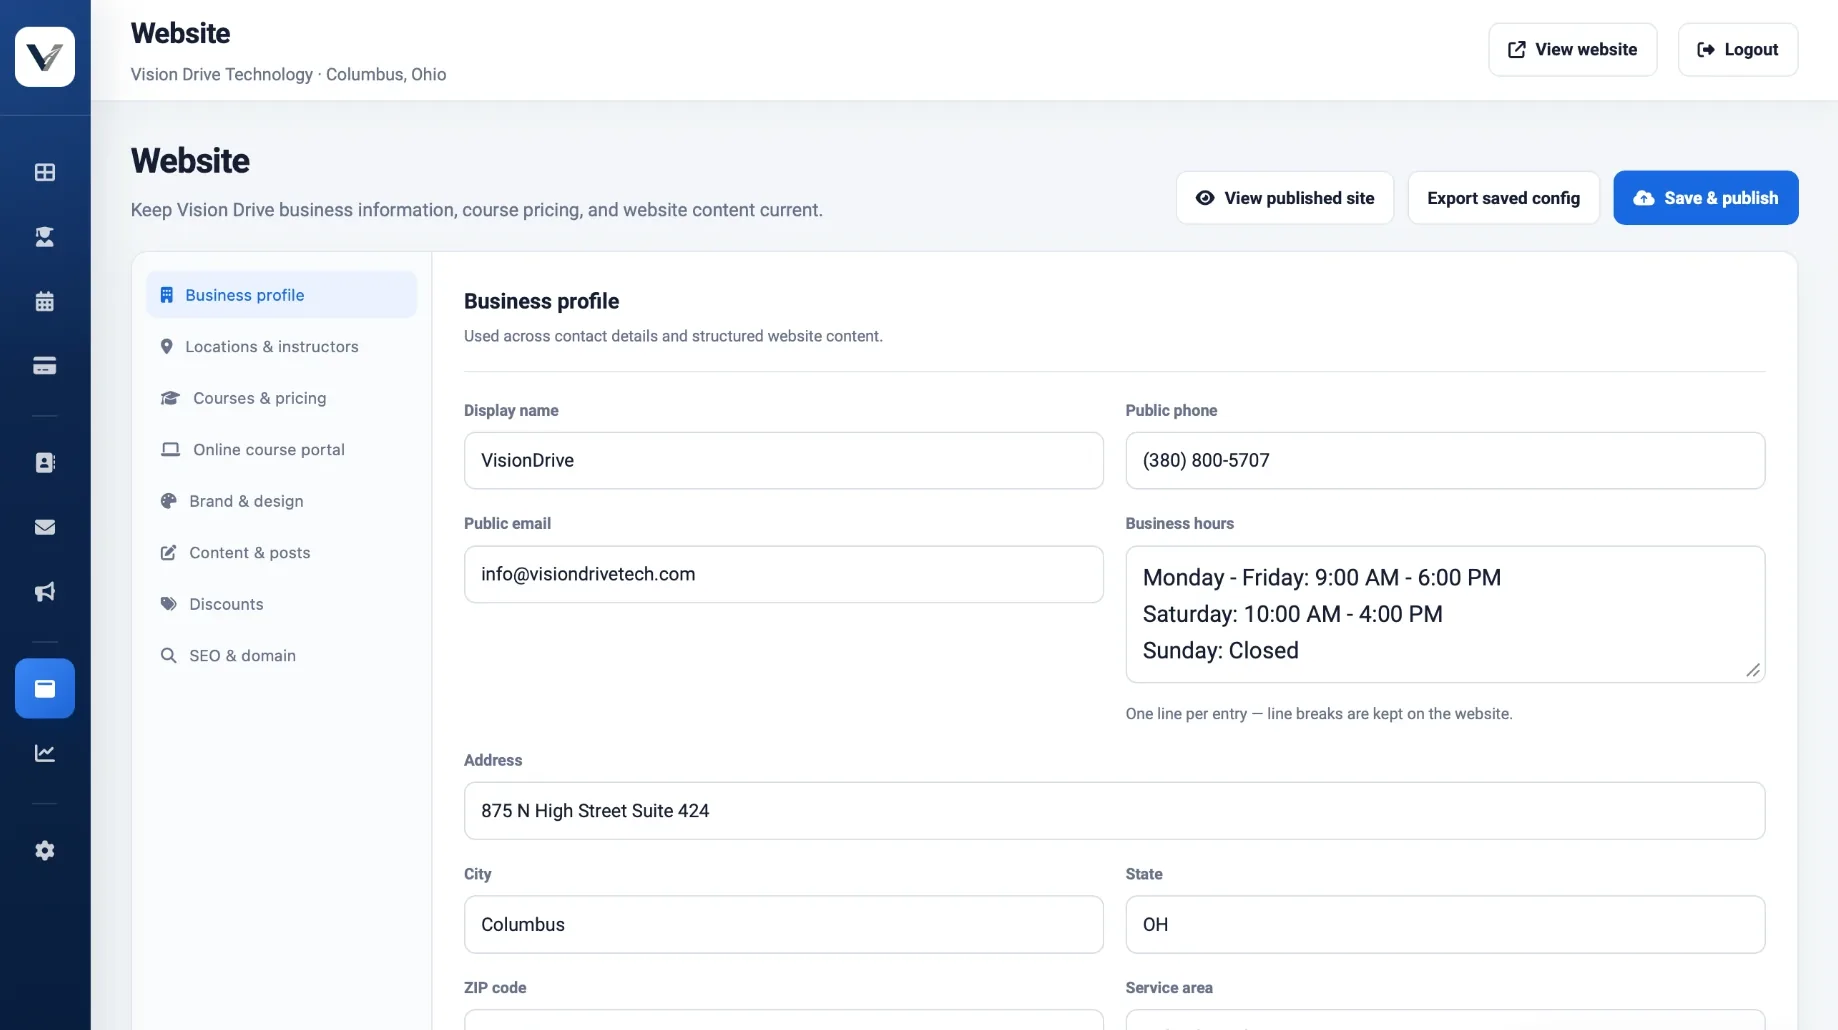Click the VisionDrive V logo in the sidebar

pyautogui.click(x=45, y=57)
